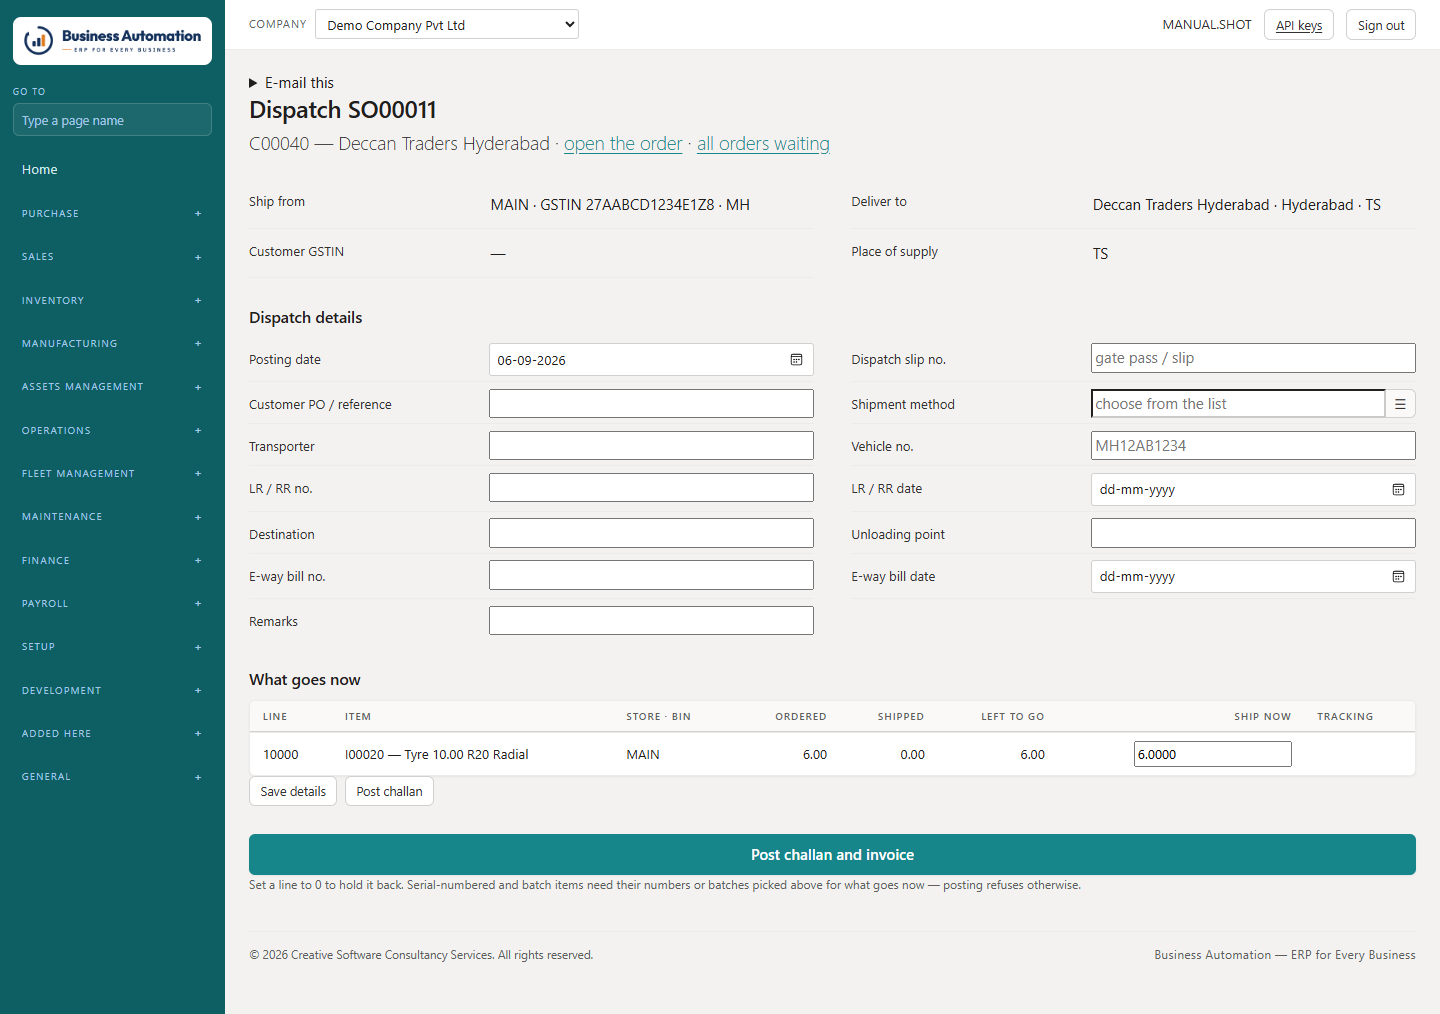Screen dimensions: 1440x1014
Task: Click the Sign out button
Action: [x=1381, y=25]
